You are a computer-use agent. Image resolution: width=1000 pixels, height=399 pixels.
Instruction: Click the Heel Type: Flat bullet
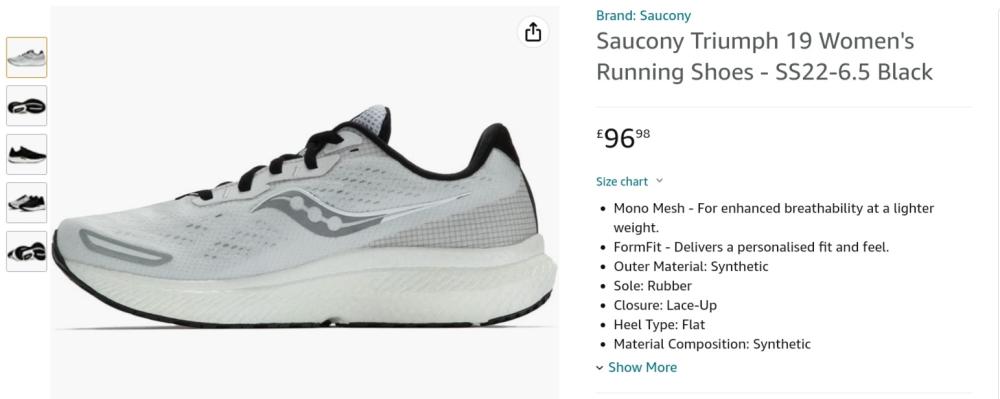[659, 325]
